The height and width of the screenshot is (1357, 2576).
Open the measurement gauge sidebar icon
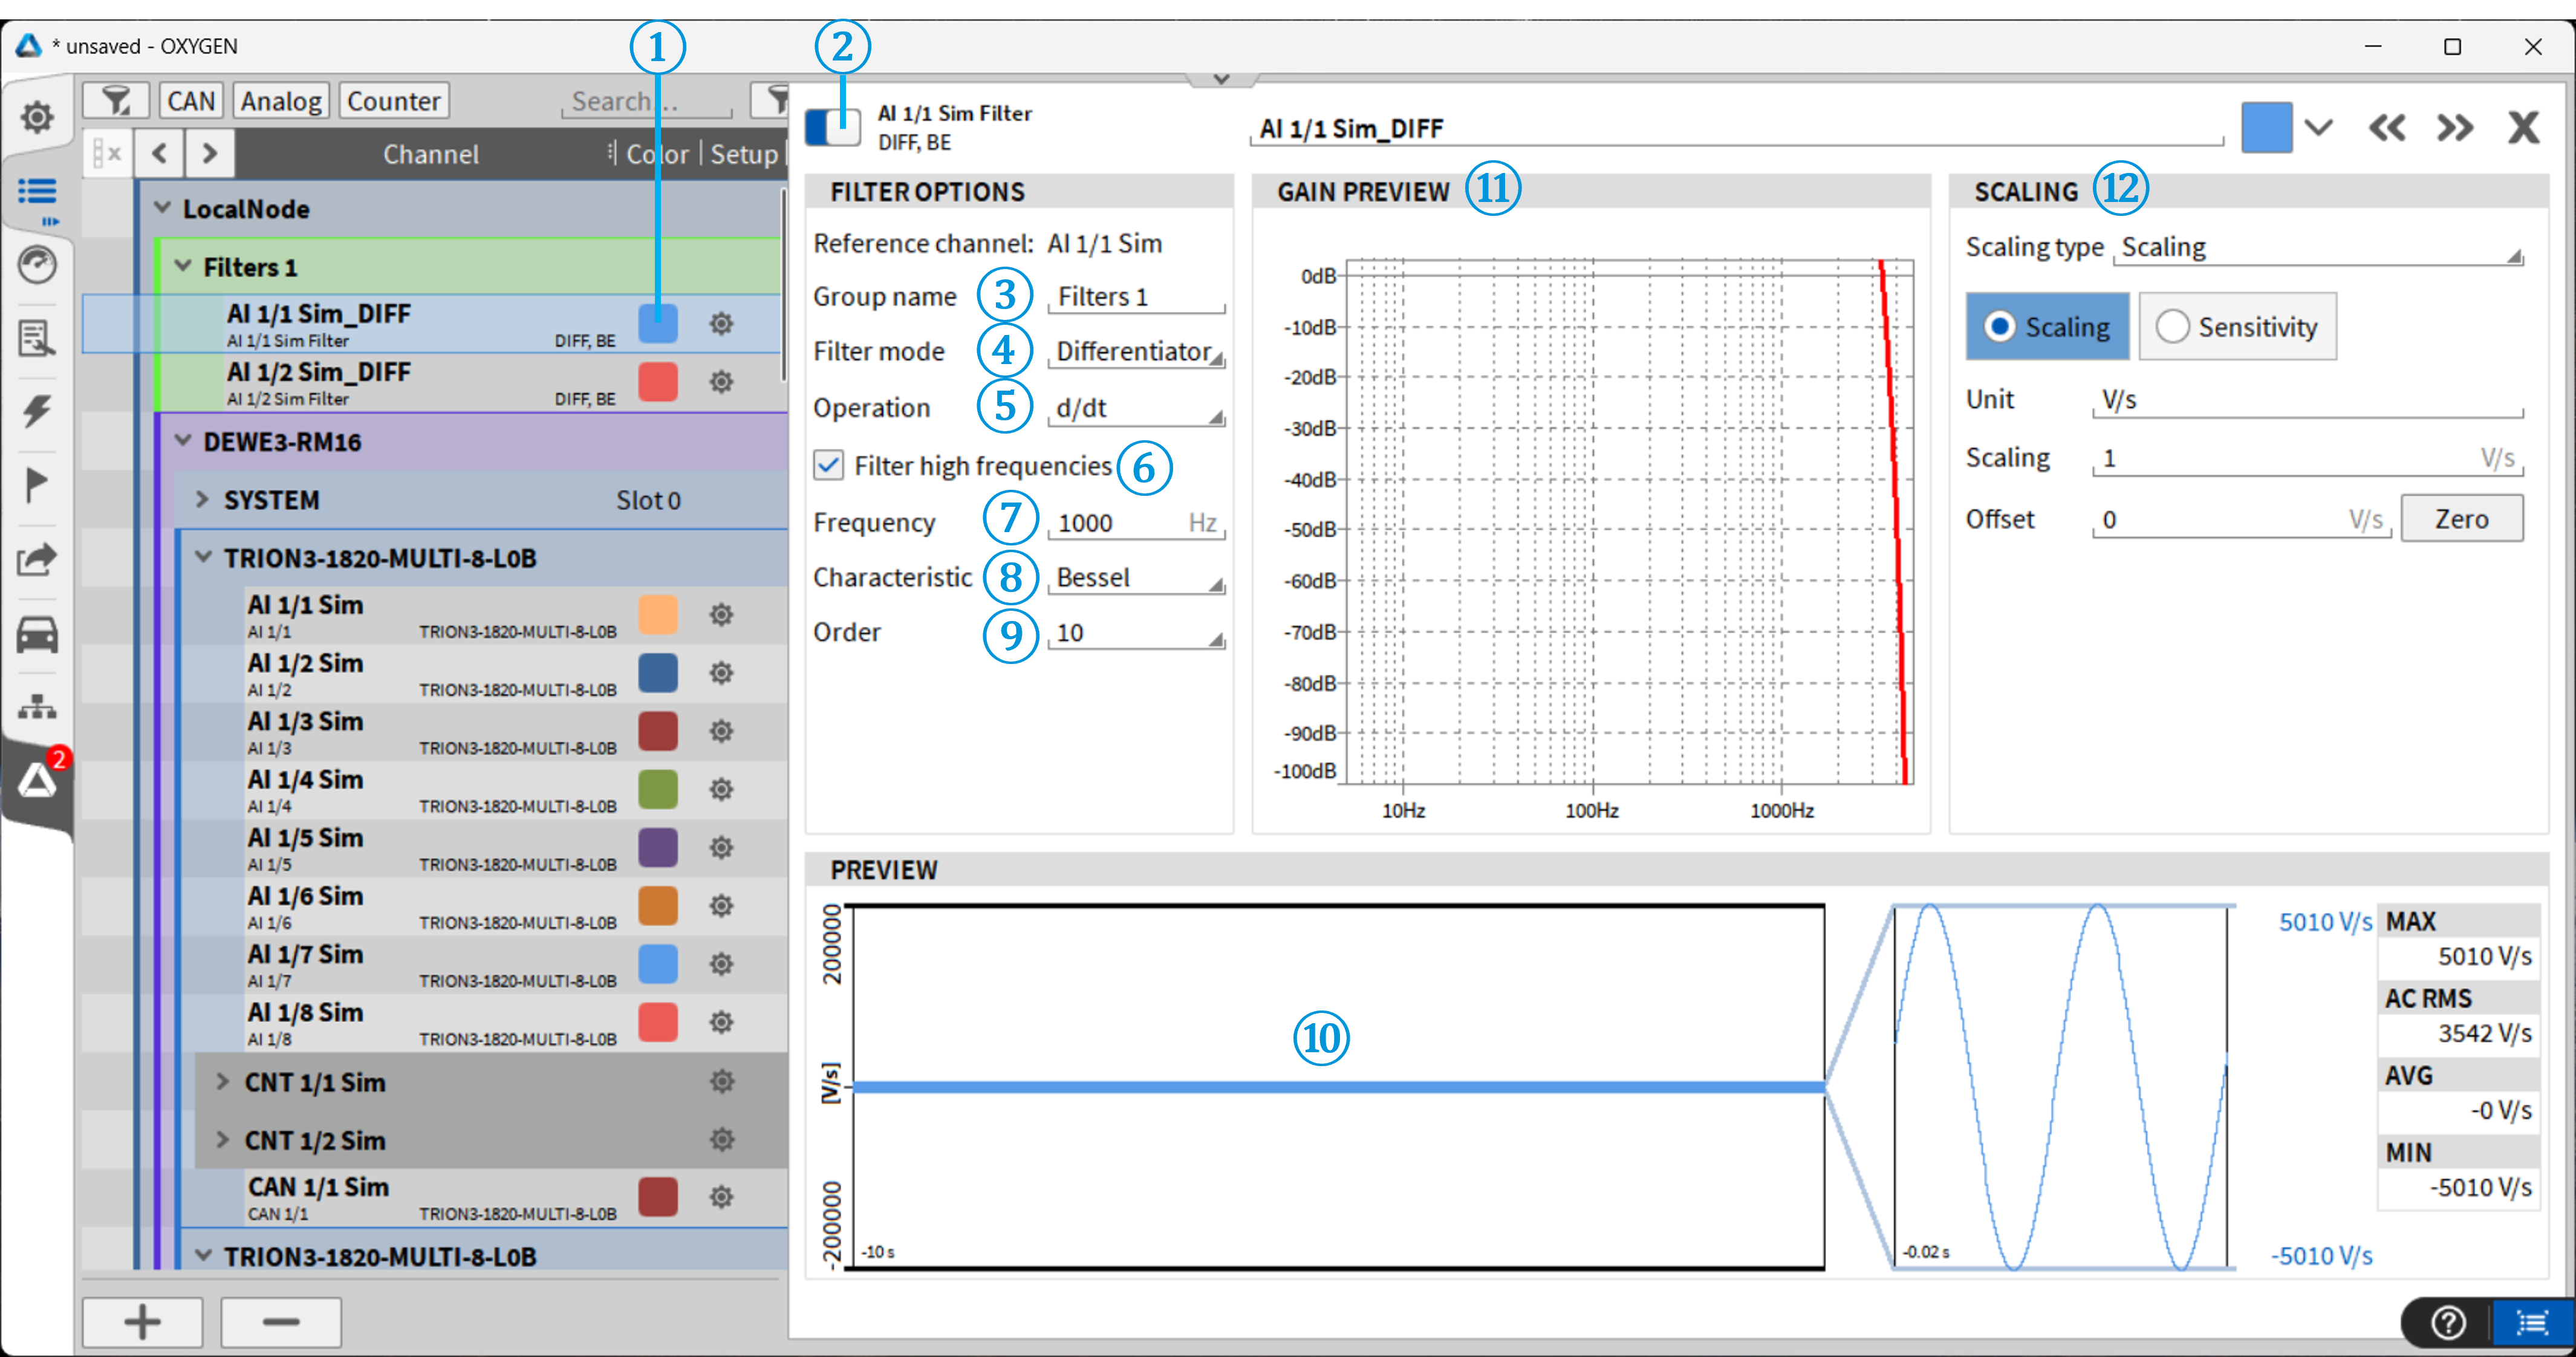[37, 265]
